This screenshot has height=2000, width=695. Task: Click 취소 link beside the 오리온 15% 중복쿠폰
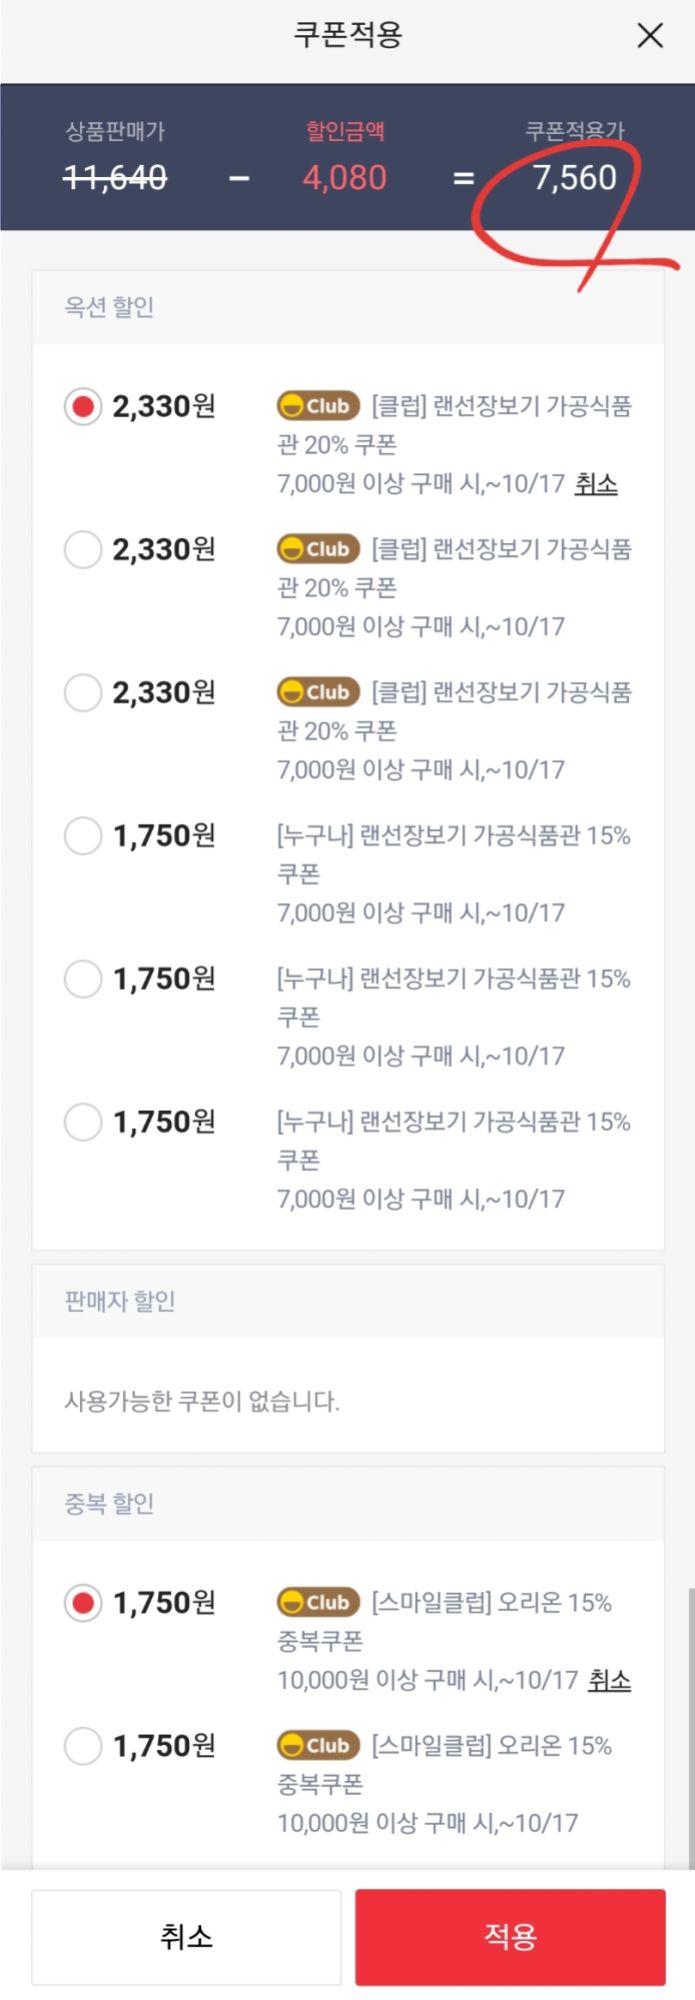[x=609, y=1680]
